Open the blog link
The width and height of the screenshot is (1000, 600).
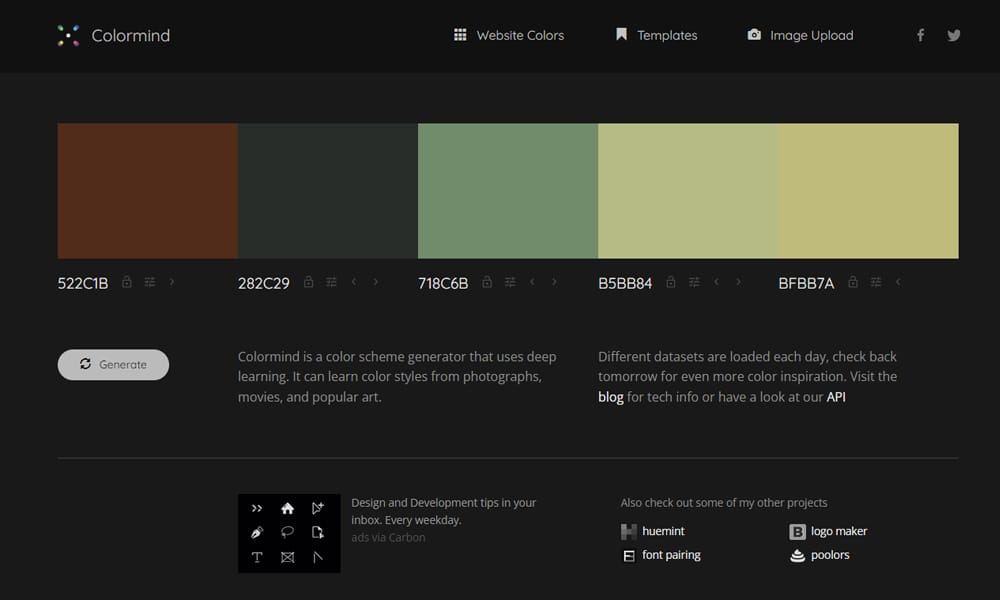610,397
